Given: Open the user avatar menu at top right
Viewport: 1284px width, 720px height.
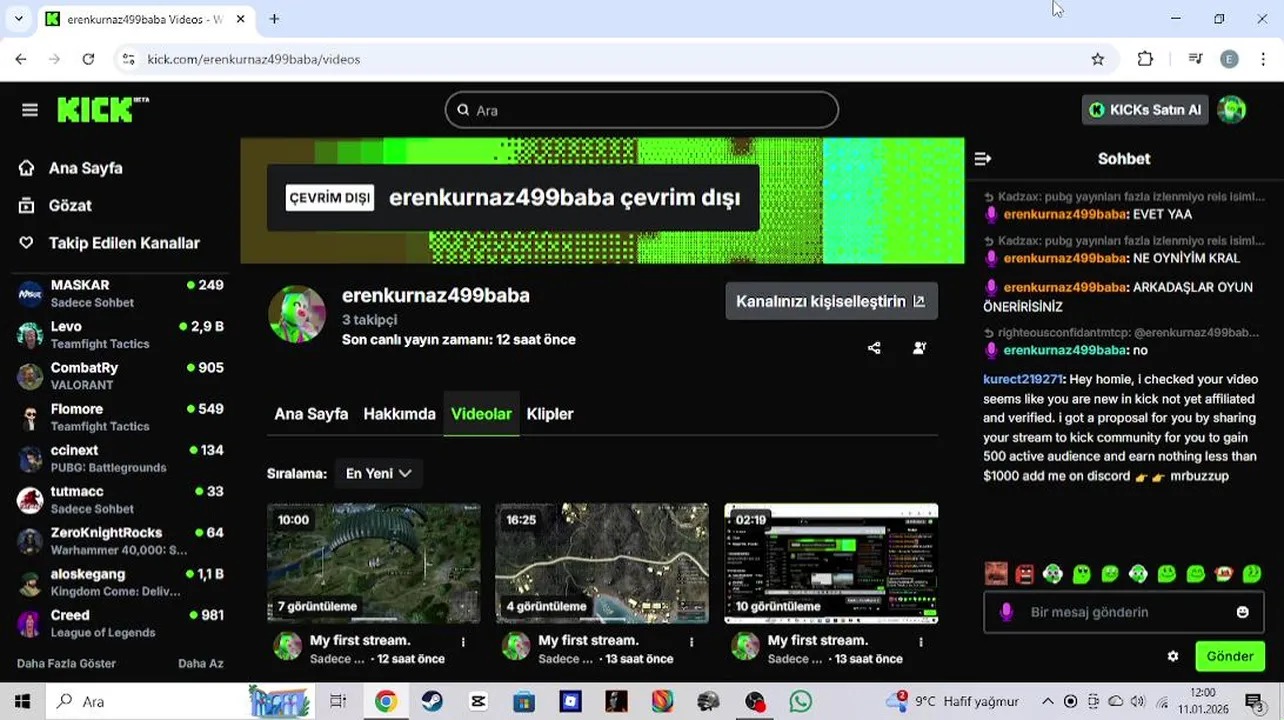Looking at the screenshot, I should tap(1231, 110).
